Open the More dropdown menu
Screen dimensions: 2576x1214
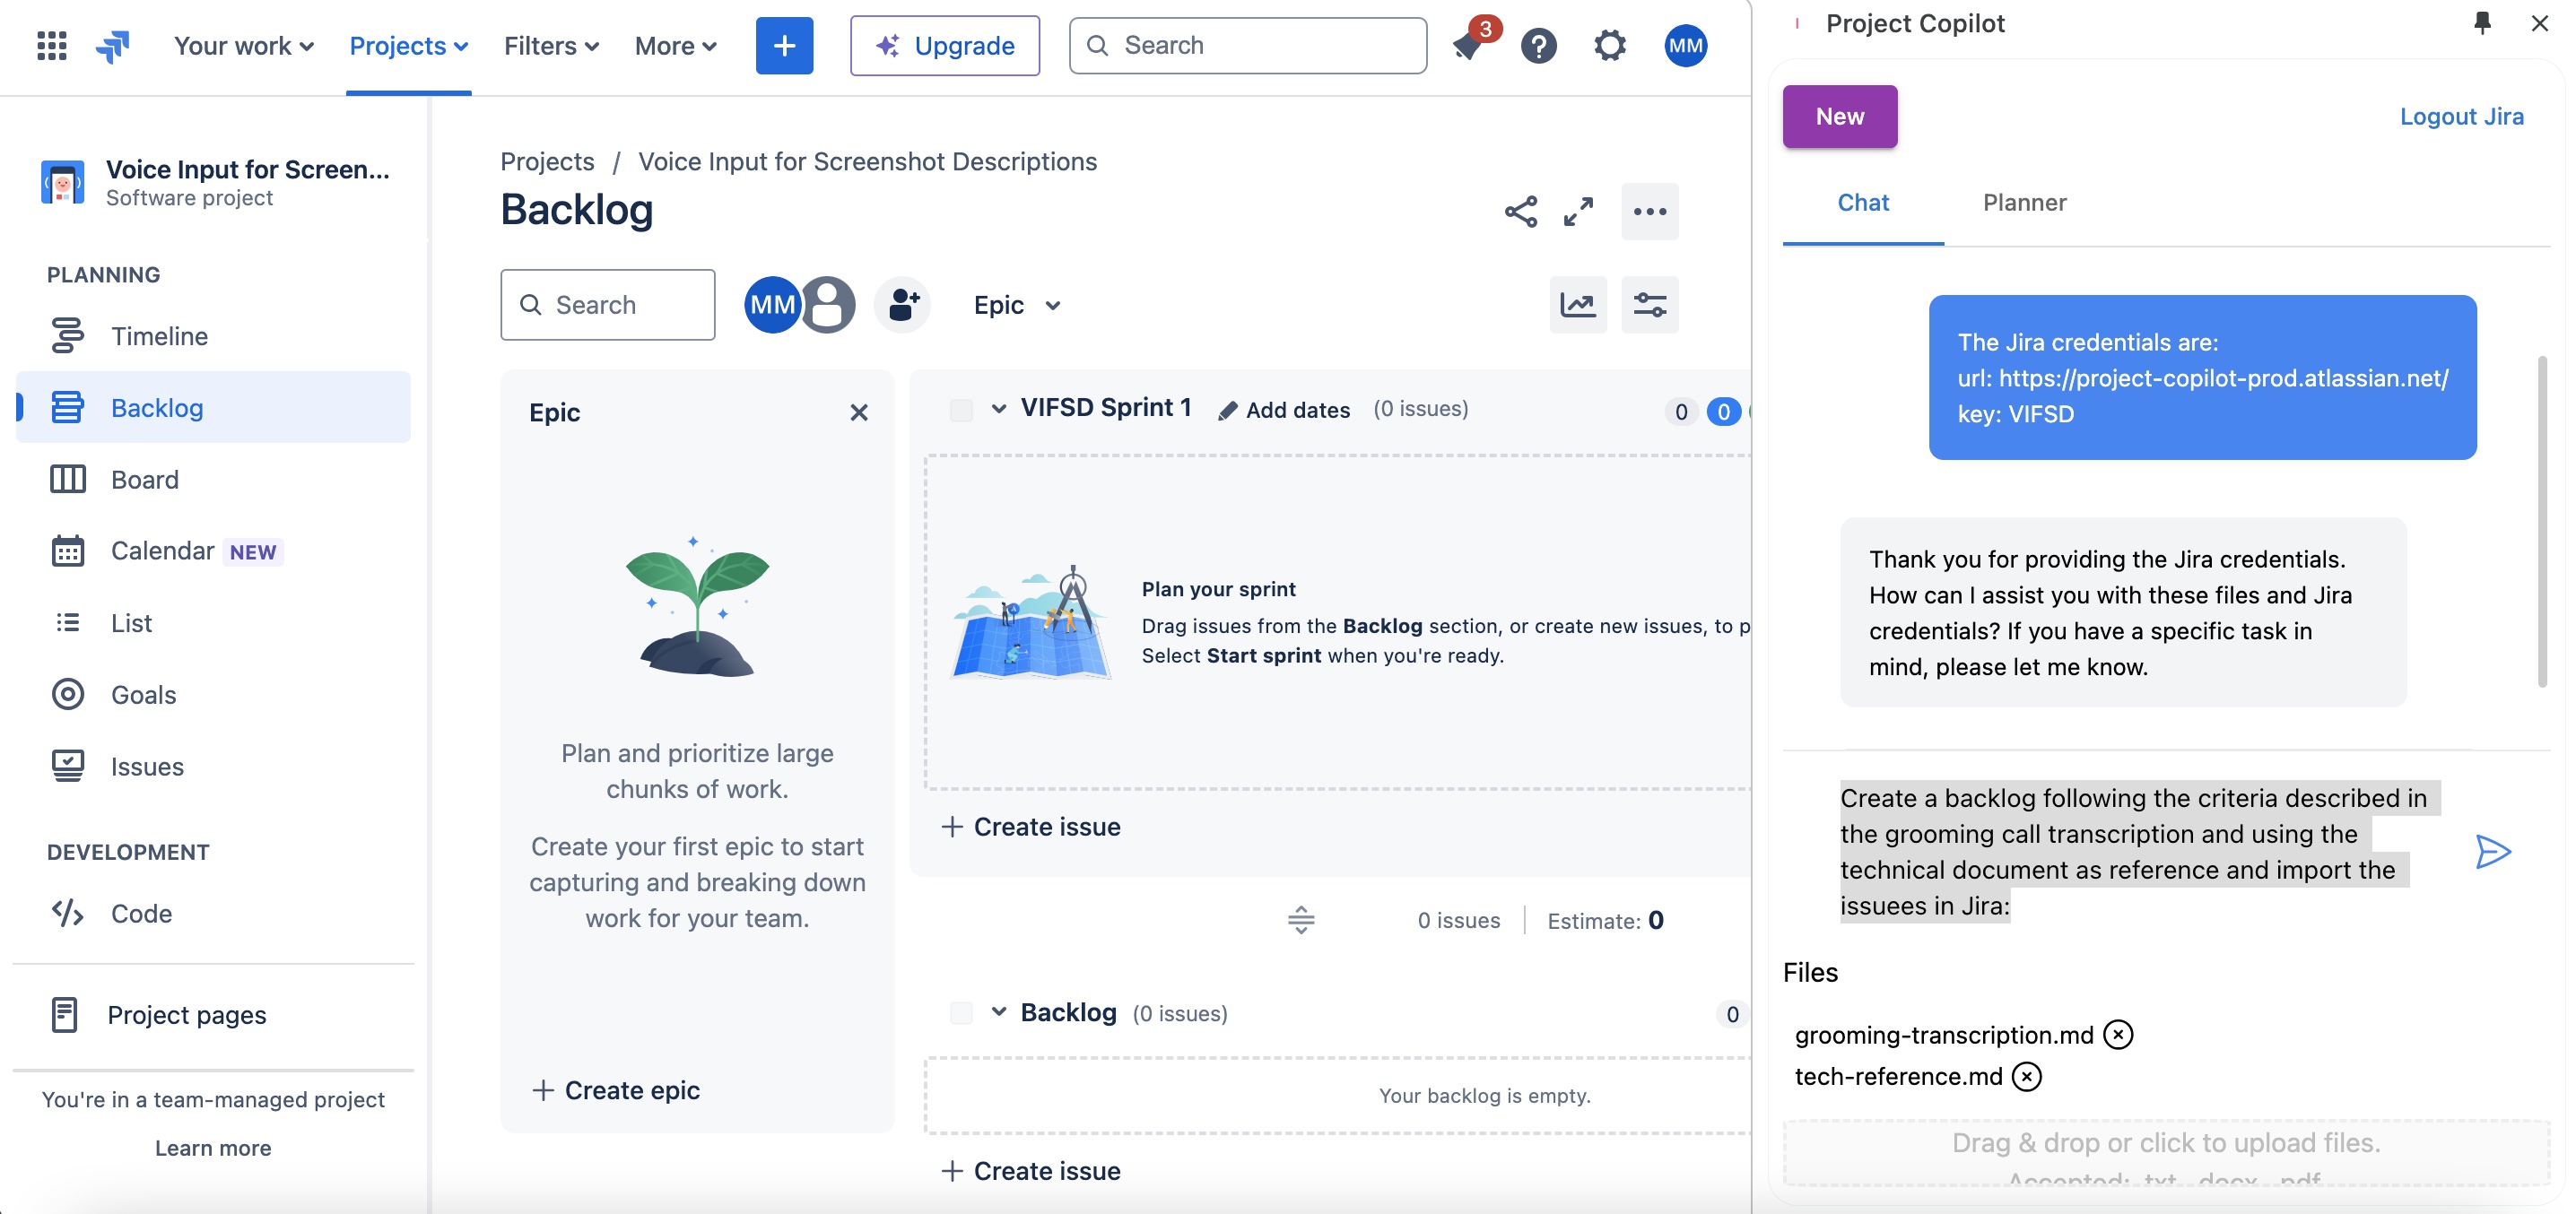[x=675, y=45]
